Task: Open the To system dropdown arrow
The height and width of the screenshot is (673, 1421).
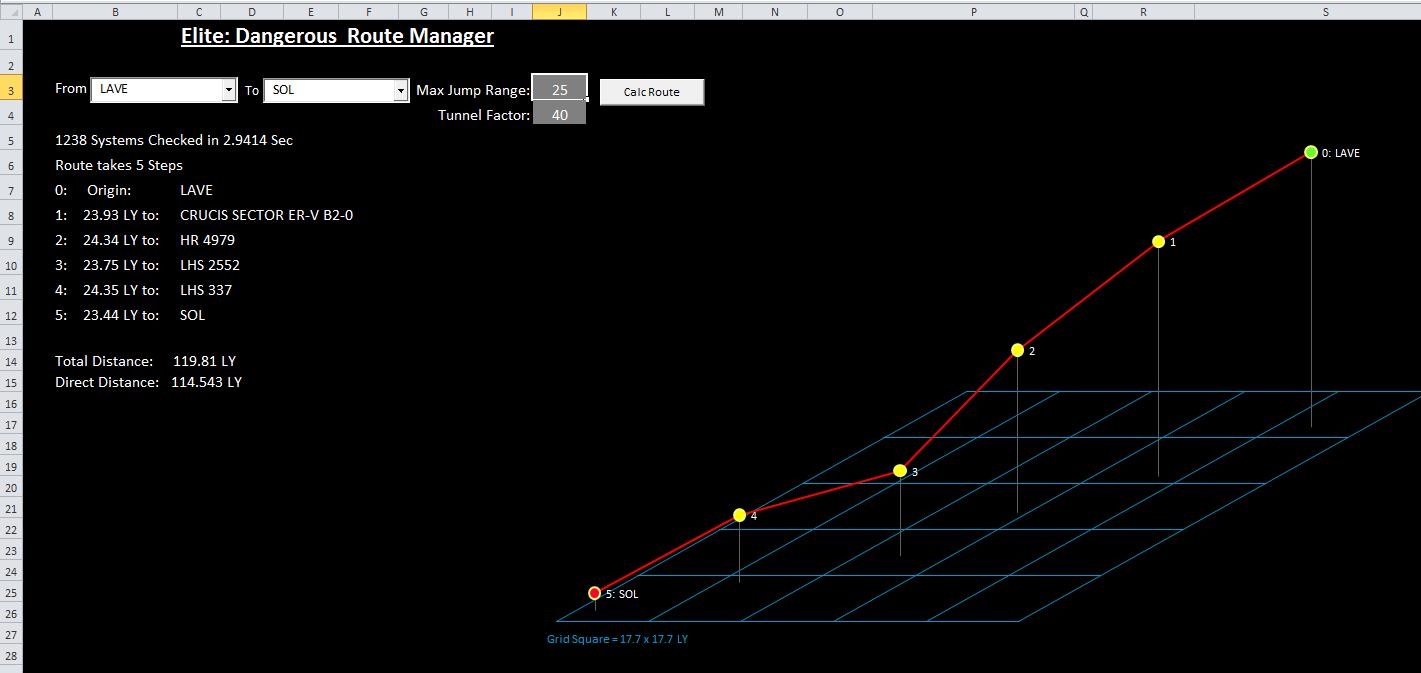Action: pos(401,90)
